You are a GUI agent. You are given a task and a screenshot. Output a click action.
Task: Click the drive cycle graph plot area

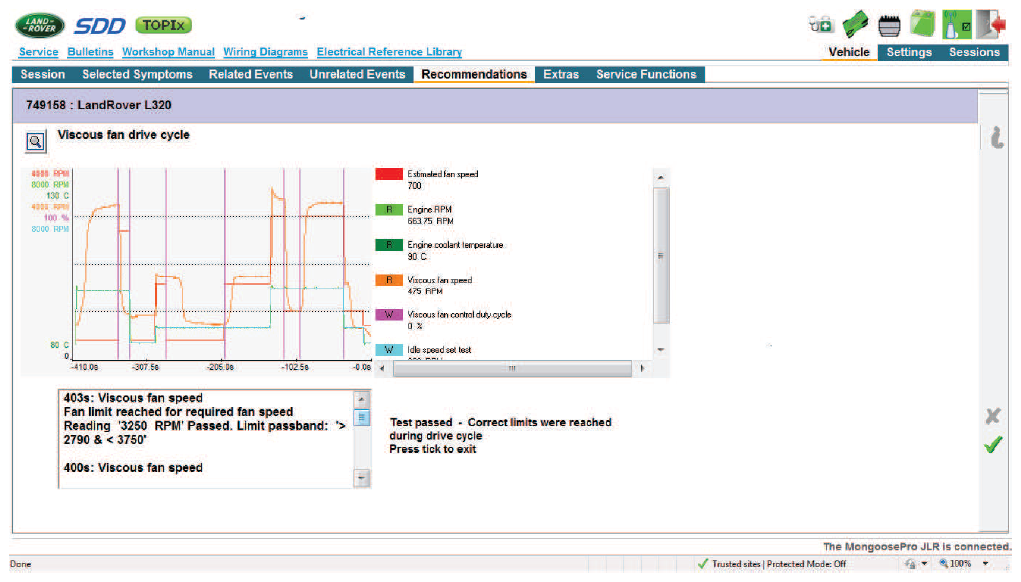click(221, 264)
